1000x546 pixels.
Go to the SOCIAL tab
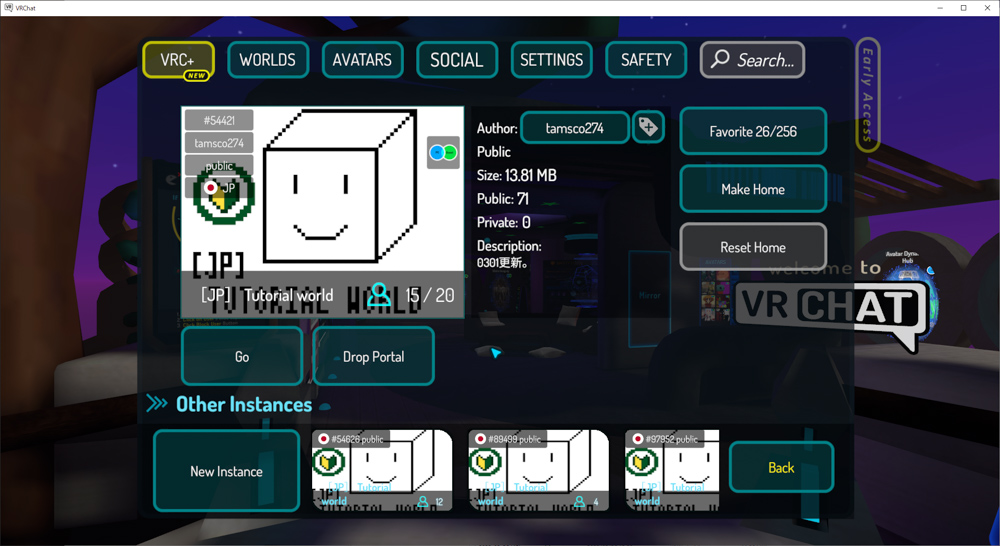(457, 60)
